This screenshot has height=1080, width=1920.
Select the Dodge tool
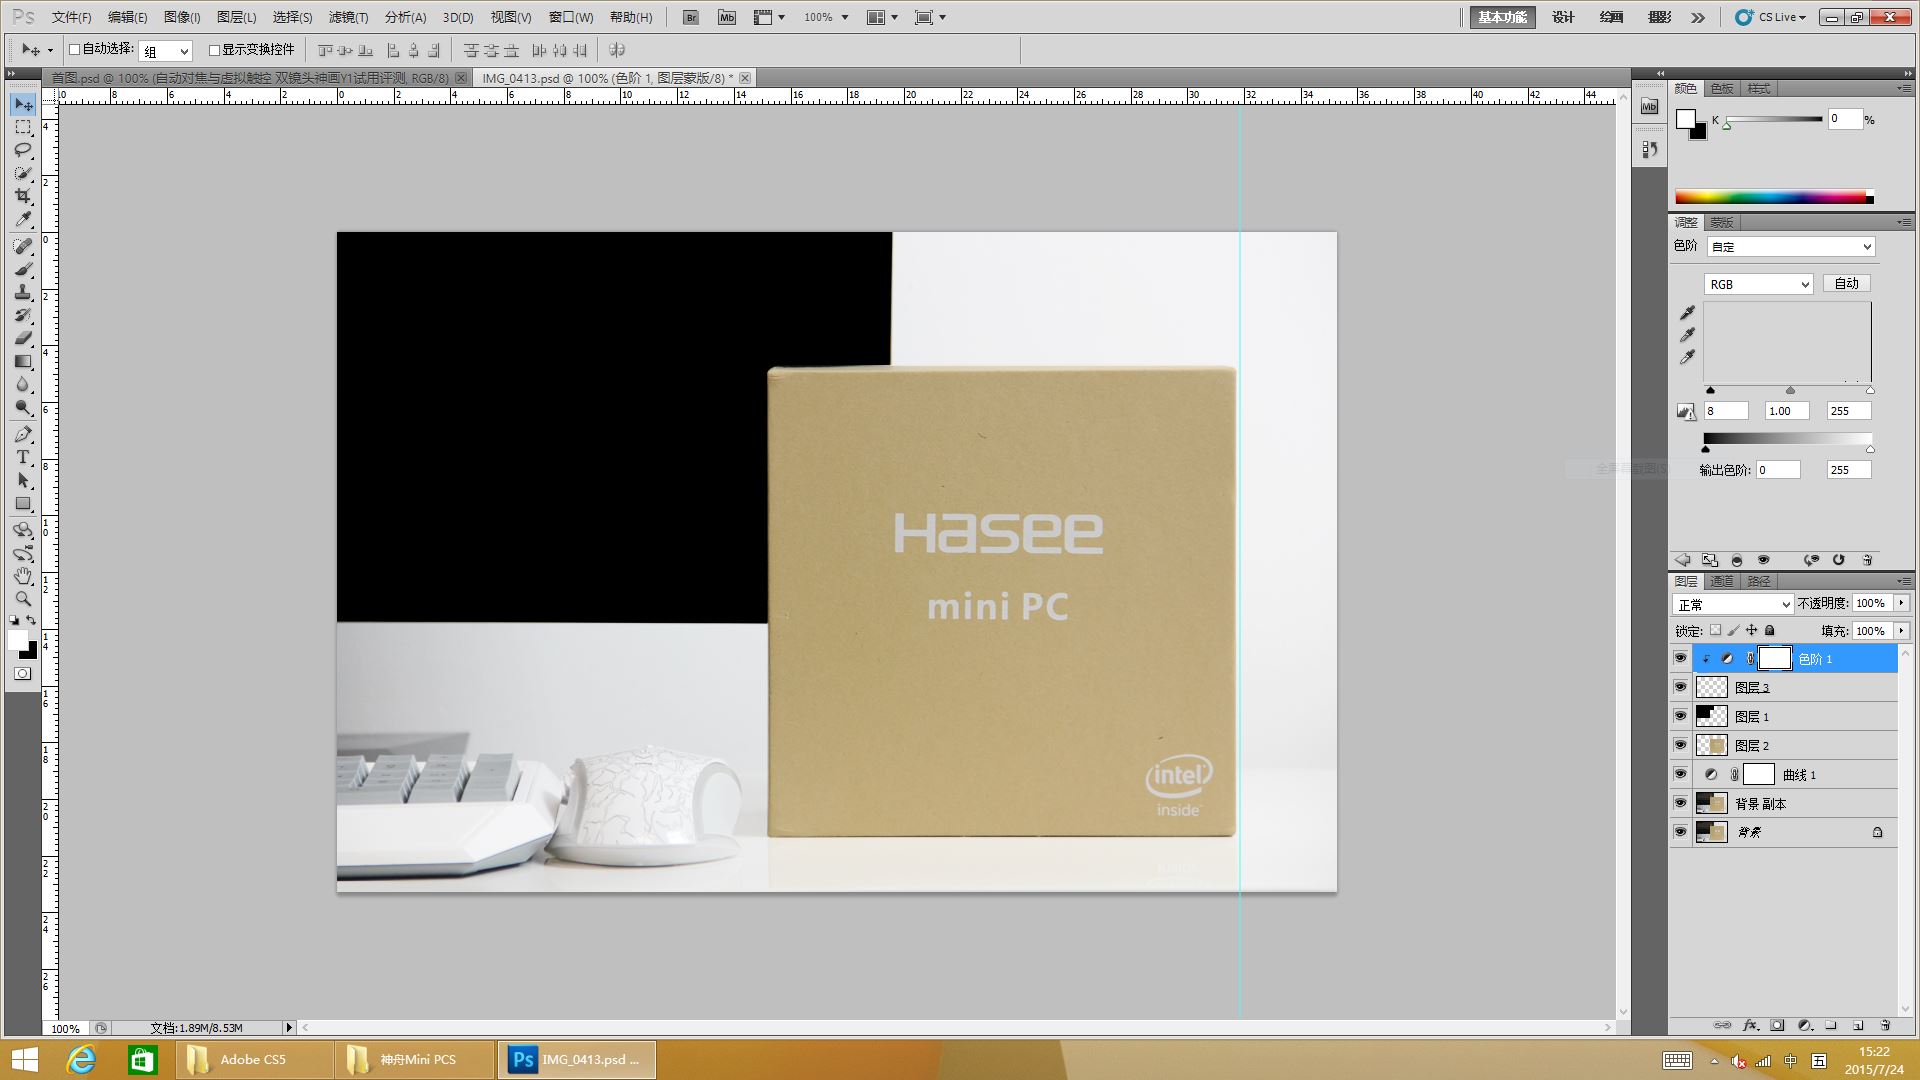(x=23, y=407)
